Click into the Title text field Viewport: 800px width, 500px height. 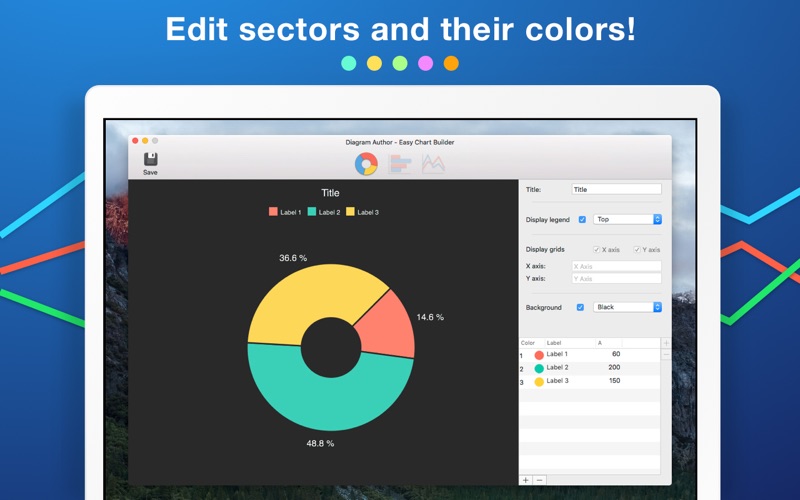click(616, 189)
